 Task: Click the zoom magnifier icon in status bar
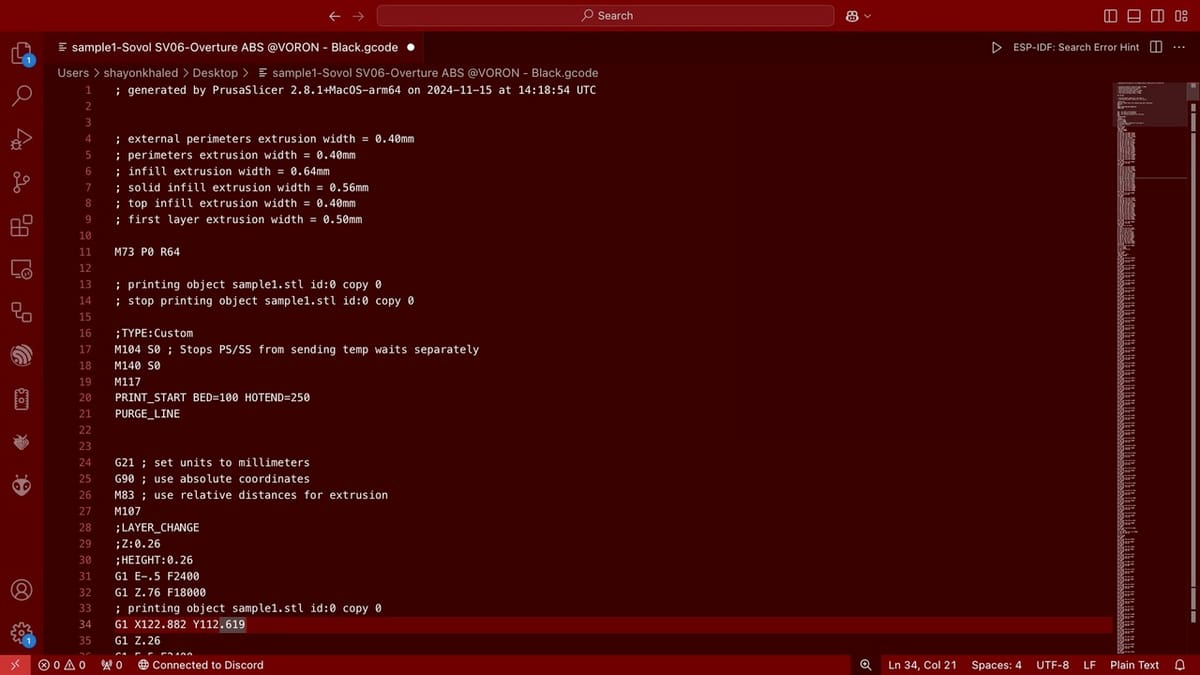point(866,665)
